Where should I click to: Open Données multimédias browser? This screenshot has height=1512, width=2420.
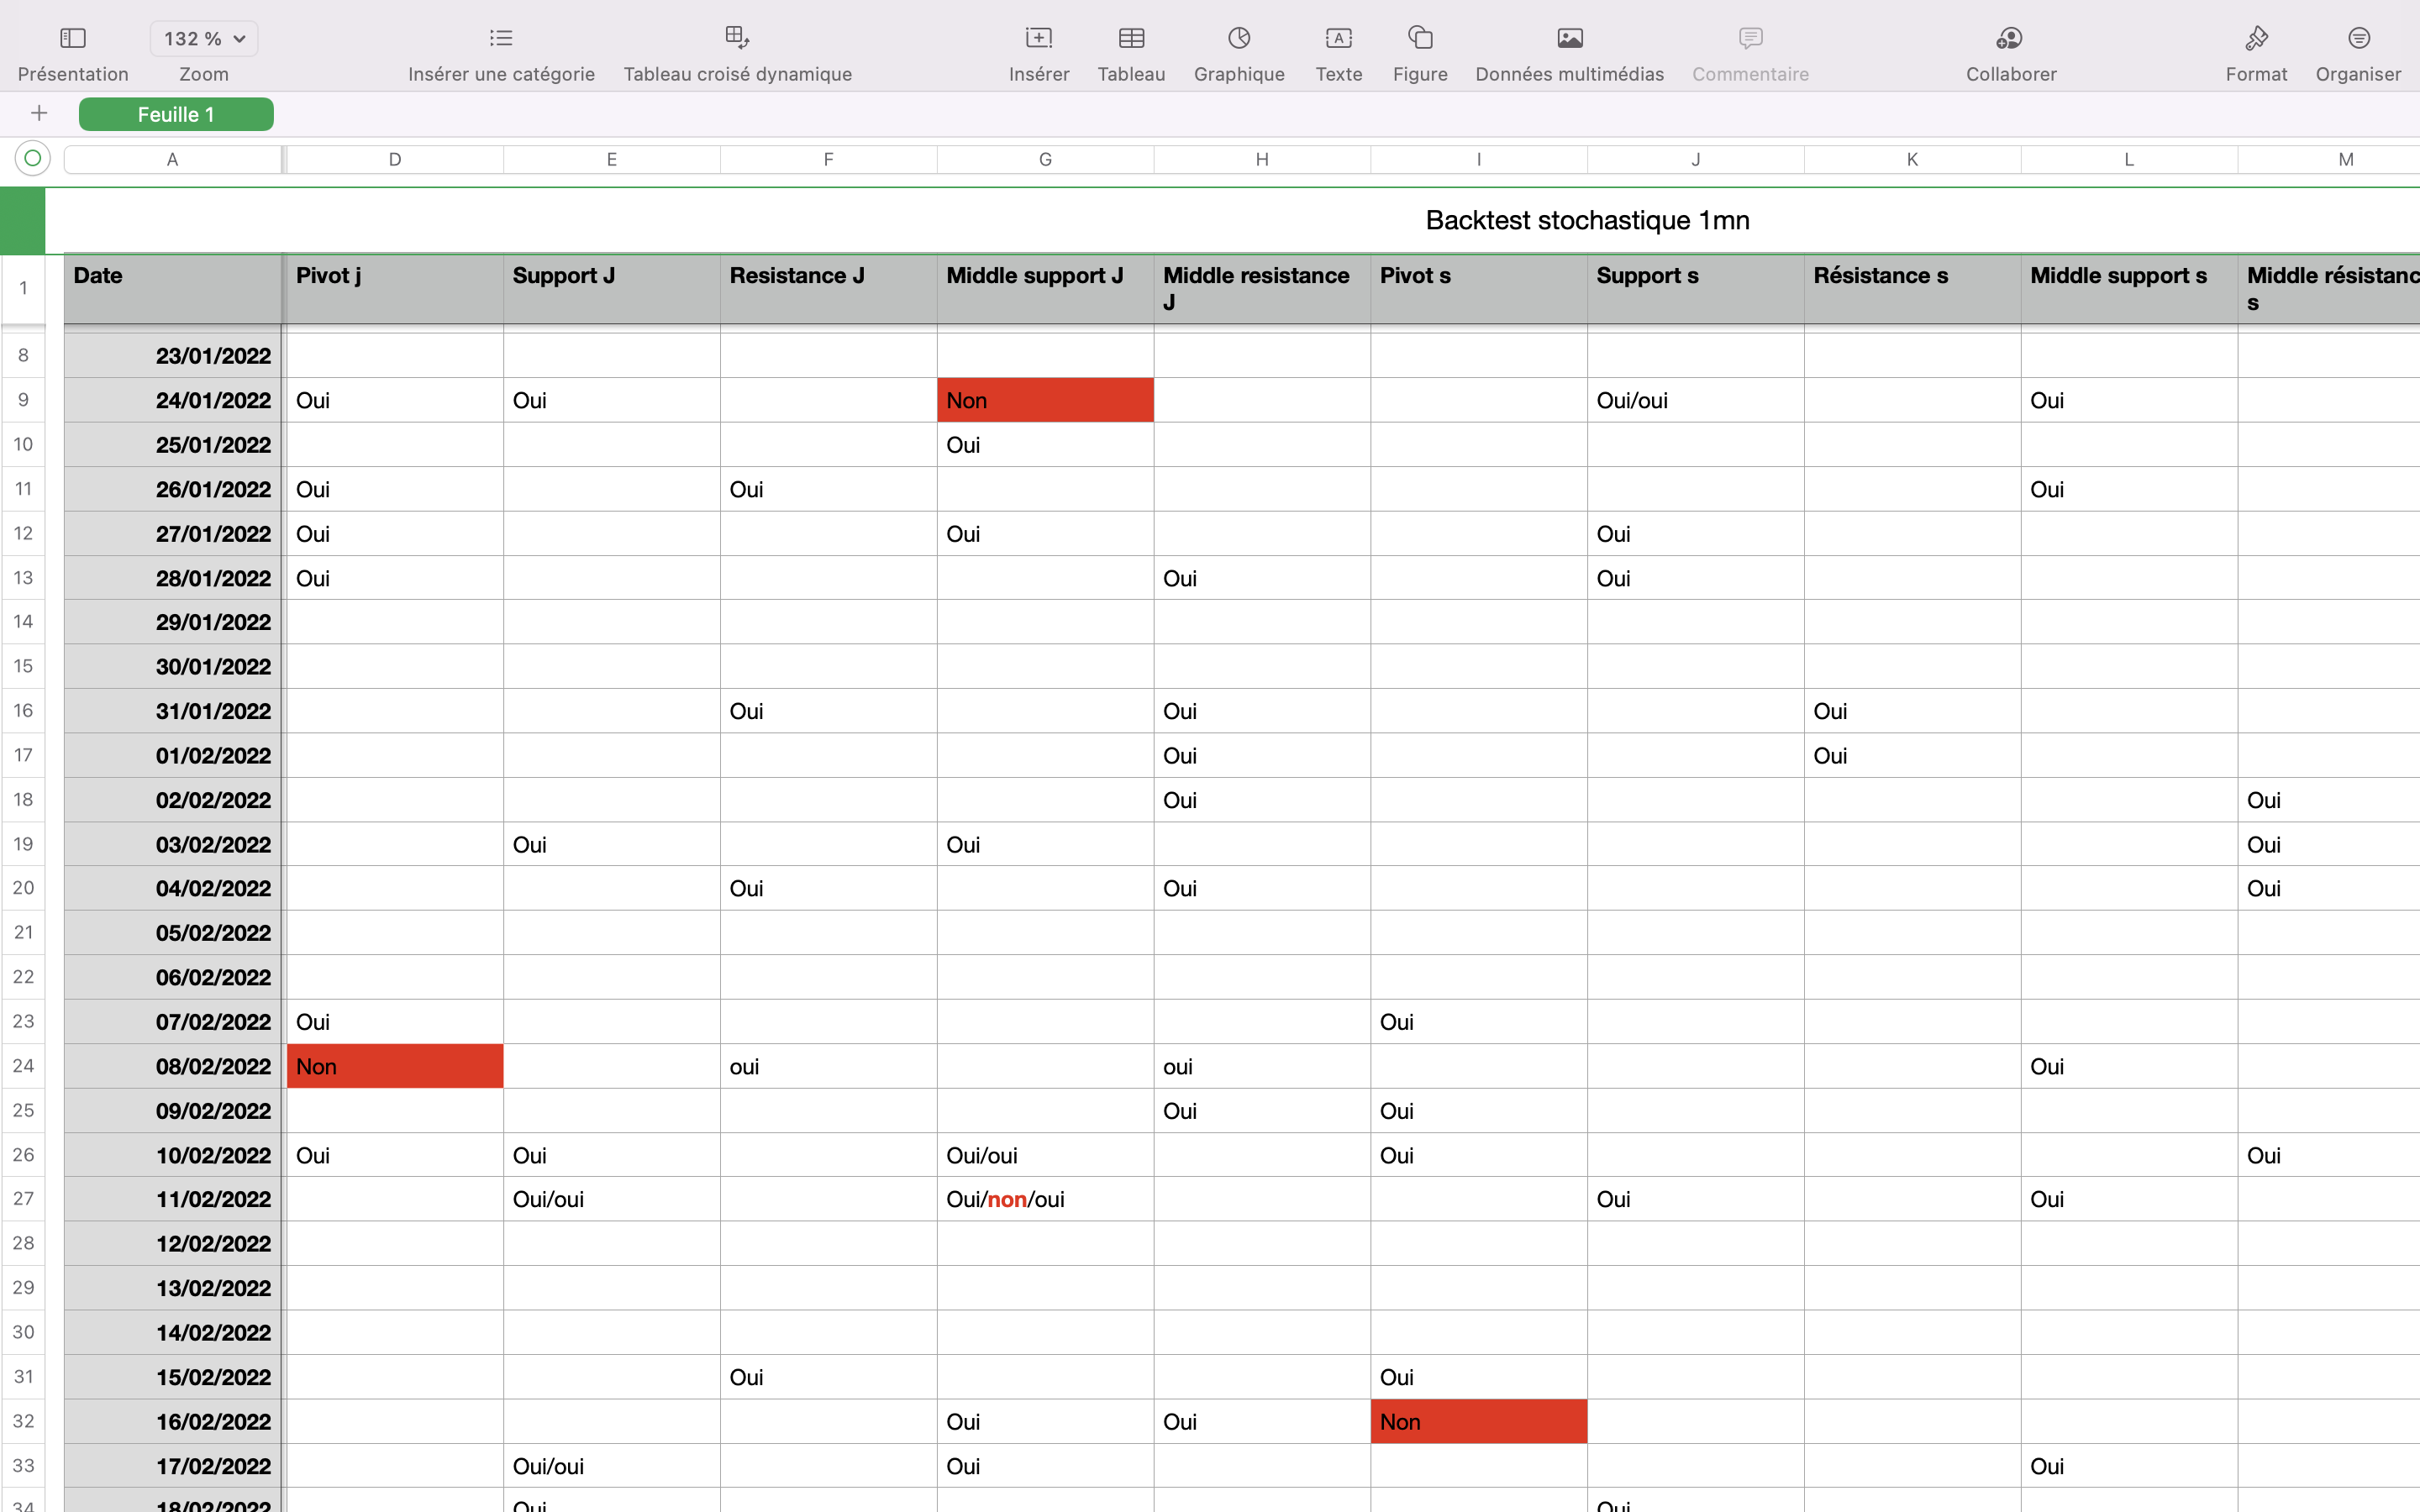click(1569, 39)
